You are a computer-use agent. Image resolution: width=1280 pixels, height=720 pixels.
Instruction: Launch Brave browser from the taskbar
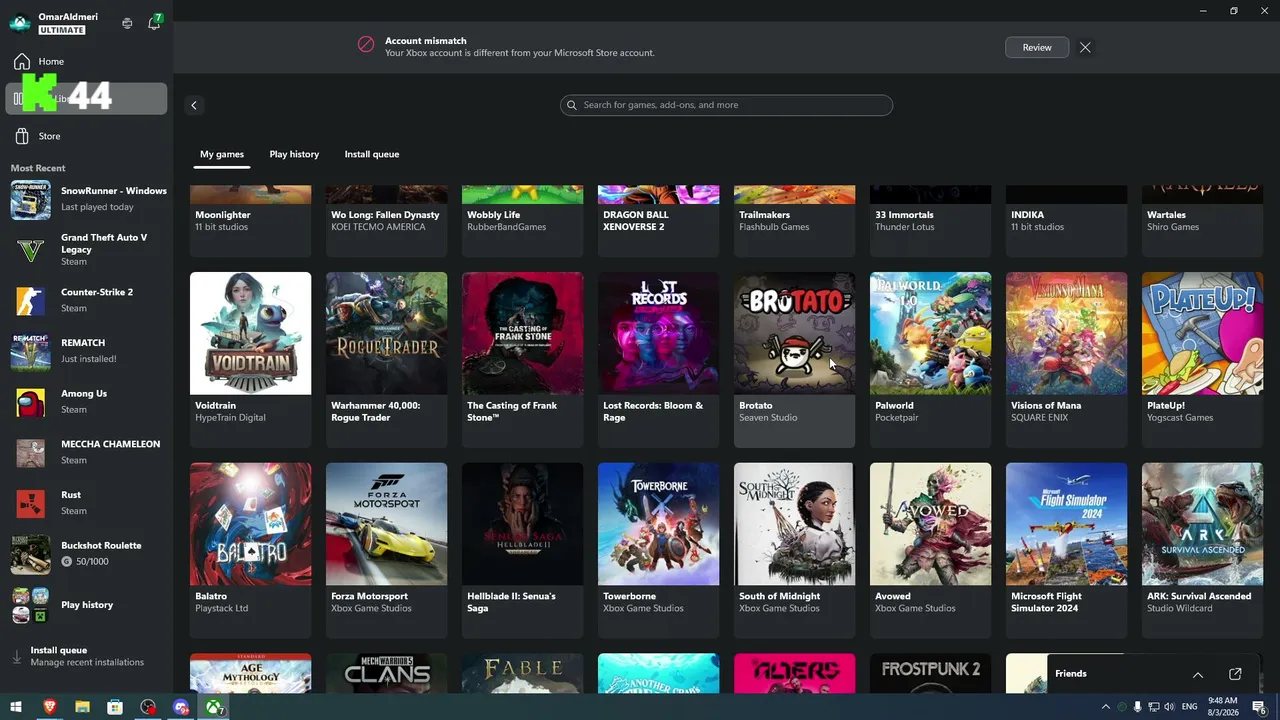point(49,707)
